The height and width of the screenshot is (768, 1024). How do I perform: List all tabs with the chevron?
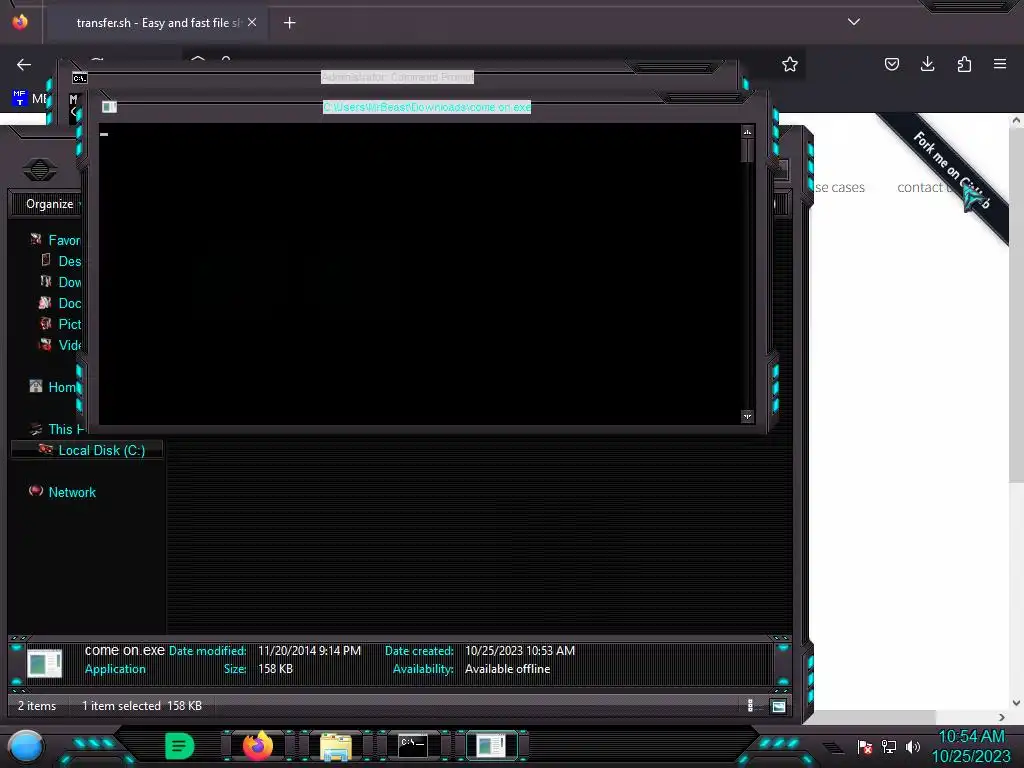click(854, 22)
